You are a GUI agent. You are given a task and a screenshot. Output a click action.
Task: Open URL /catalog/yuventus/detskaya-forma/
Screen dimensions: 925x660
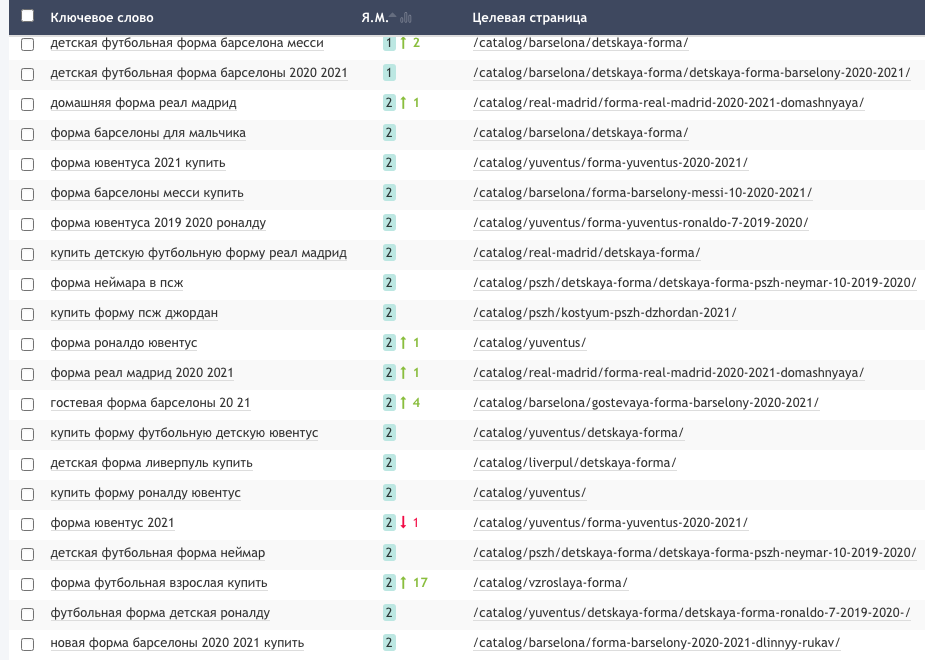pos(578,433)
